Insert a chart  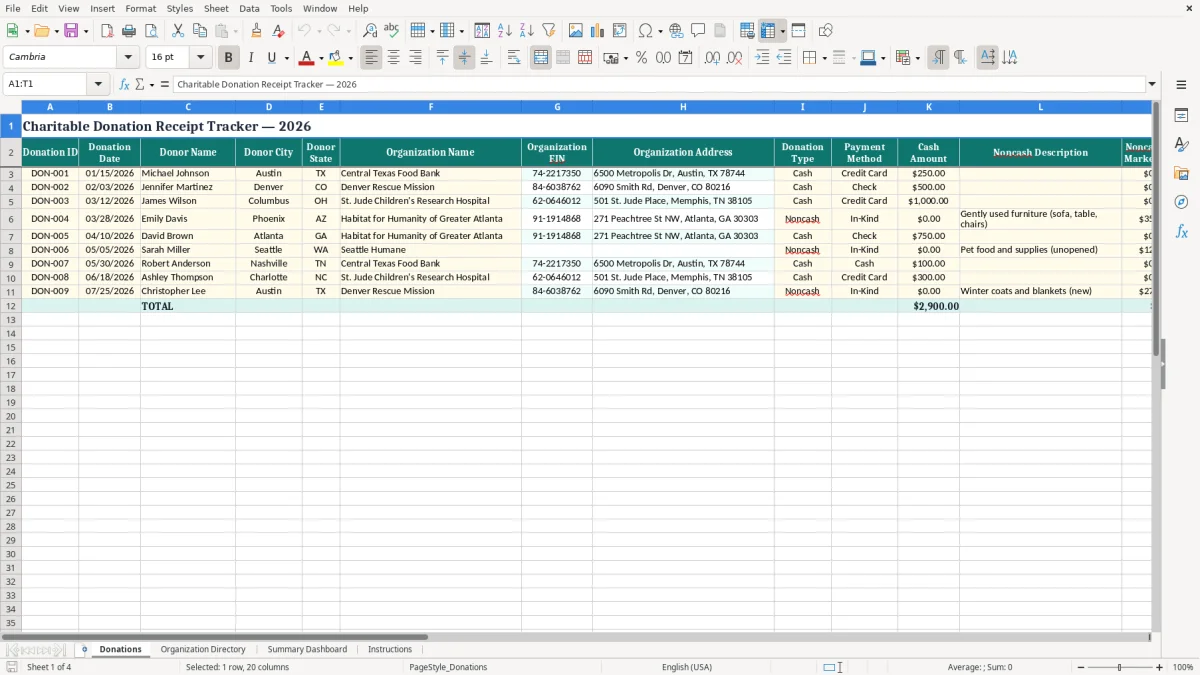(x=598, y=31)
